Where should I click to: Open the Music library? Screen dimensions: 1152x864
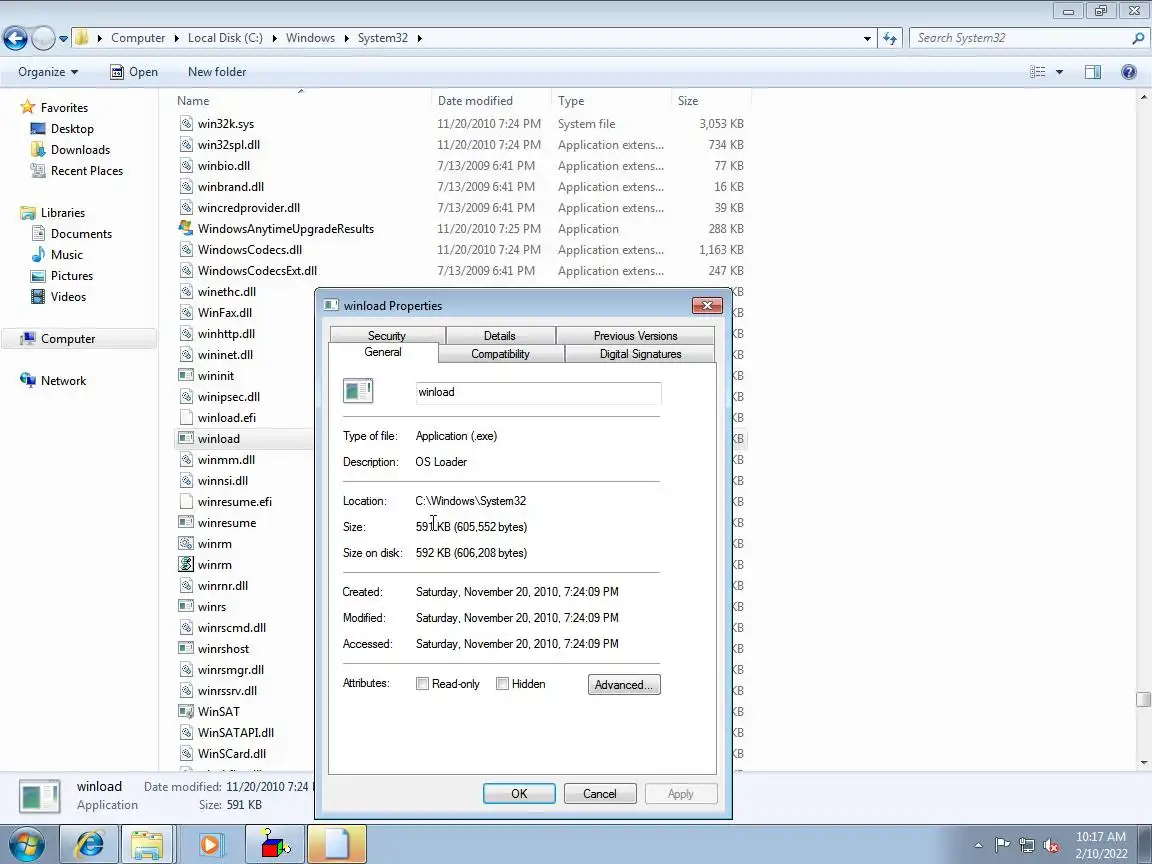point(66,255)
